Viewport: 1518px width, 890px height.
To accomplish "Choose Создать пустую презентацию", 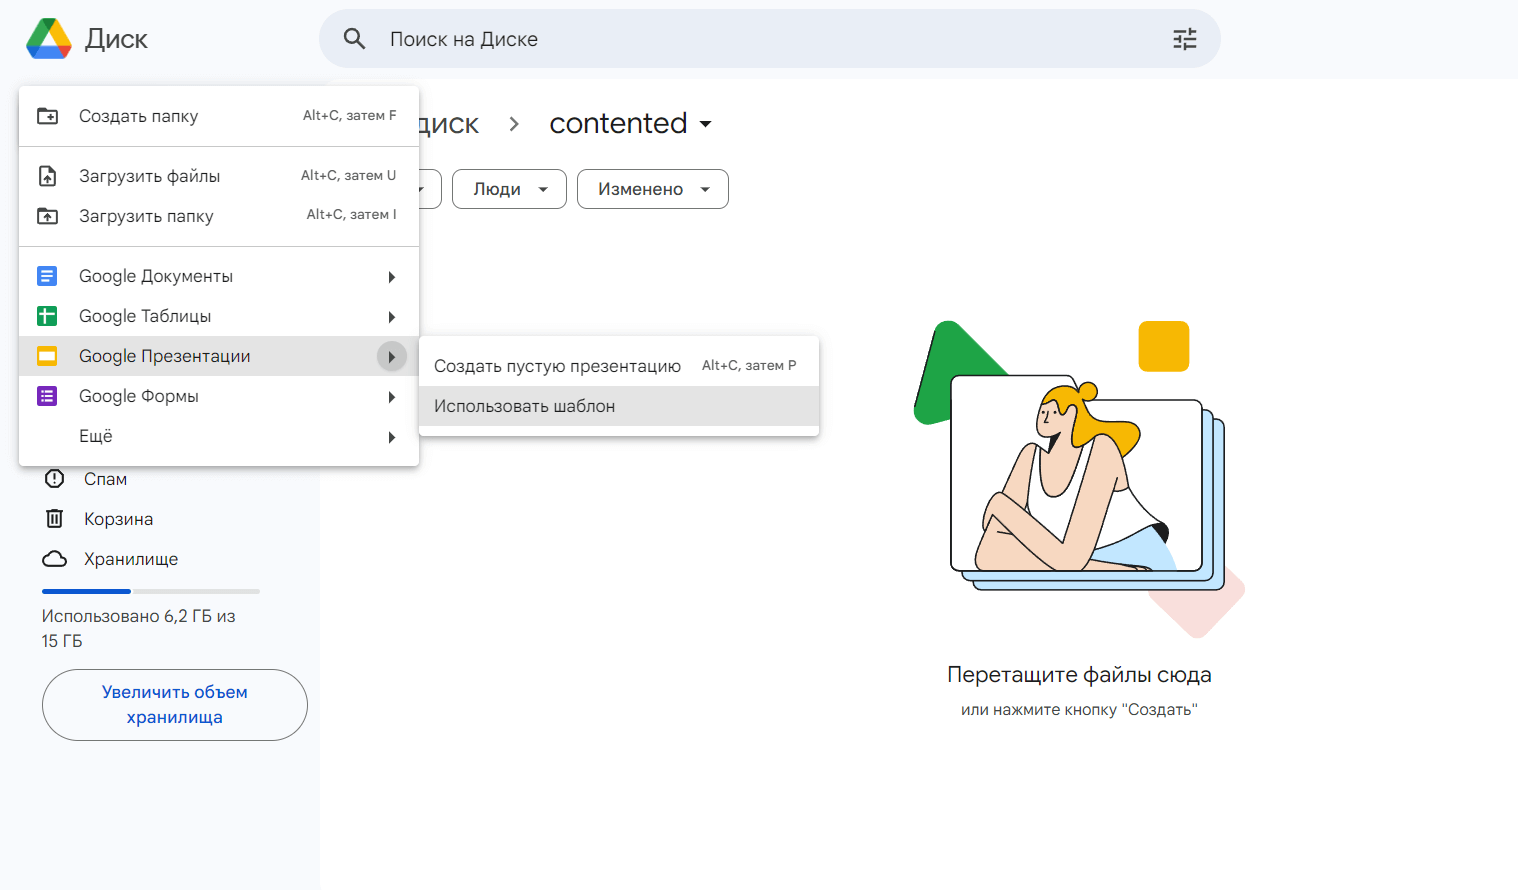I will 619,366.
